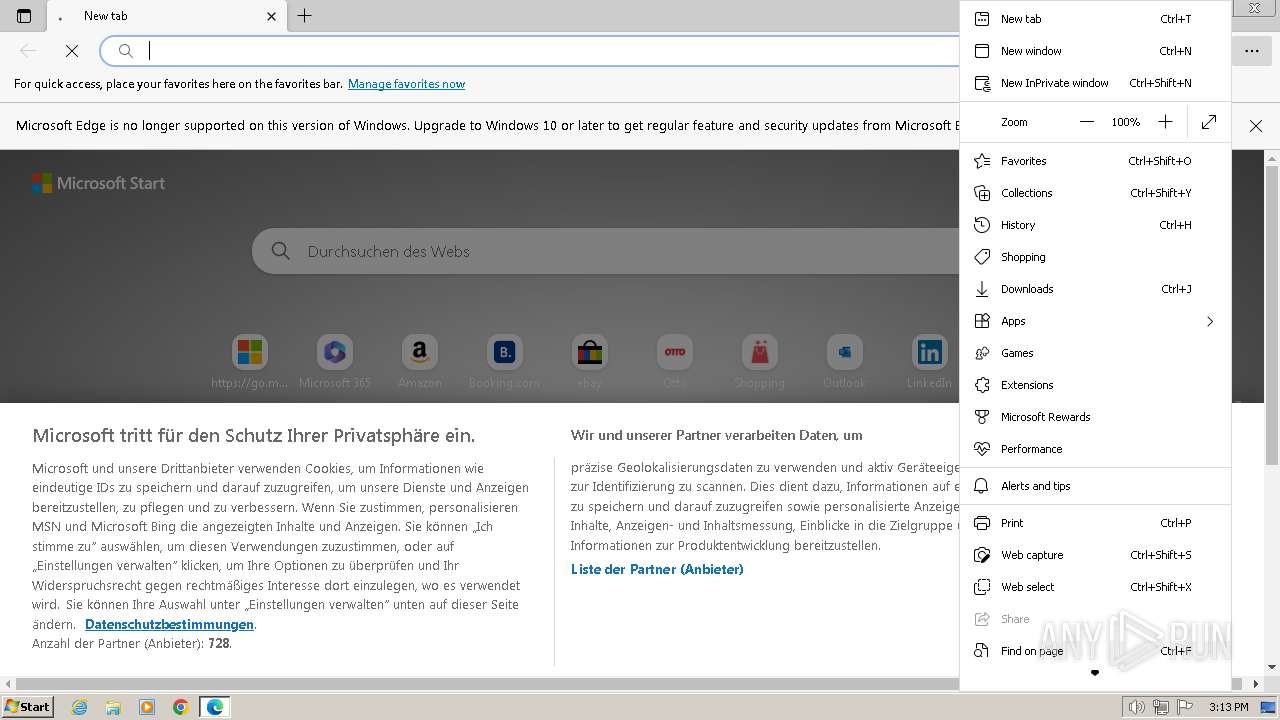
Task: Click the Microsoft Start logo
Action: coord(98,183)
